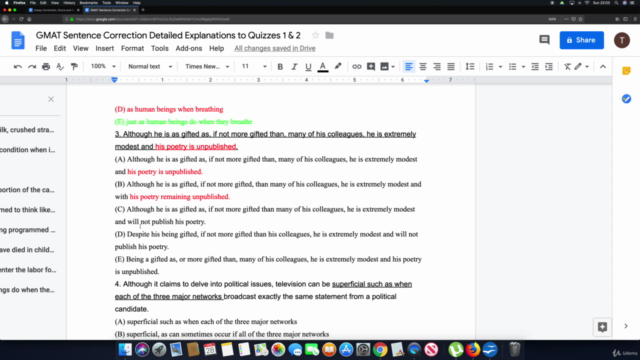The width and height of the screenshot is (640, 360).
Task: Open the highlight color marker tool
Action: 338,67
